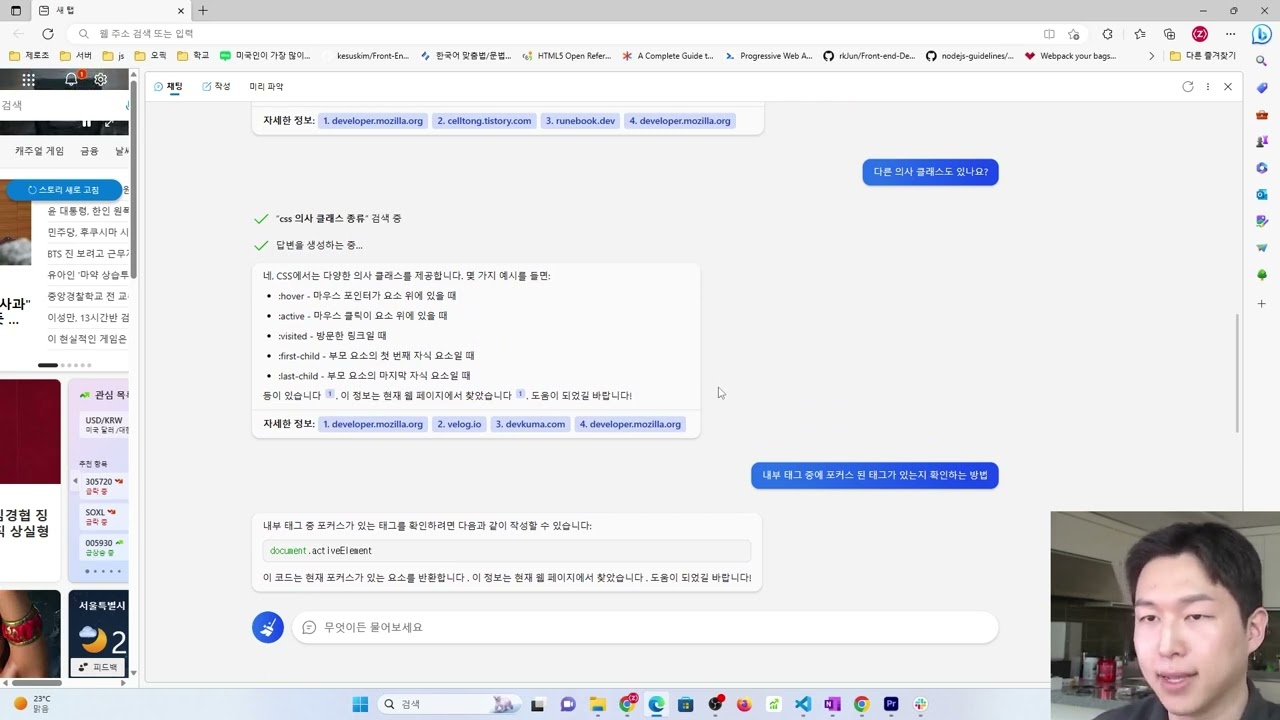Open Visual Studio Code from taskbar
Image resolution: width=1280 pixels, height=720 pixels.
coord(803,704)
